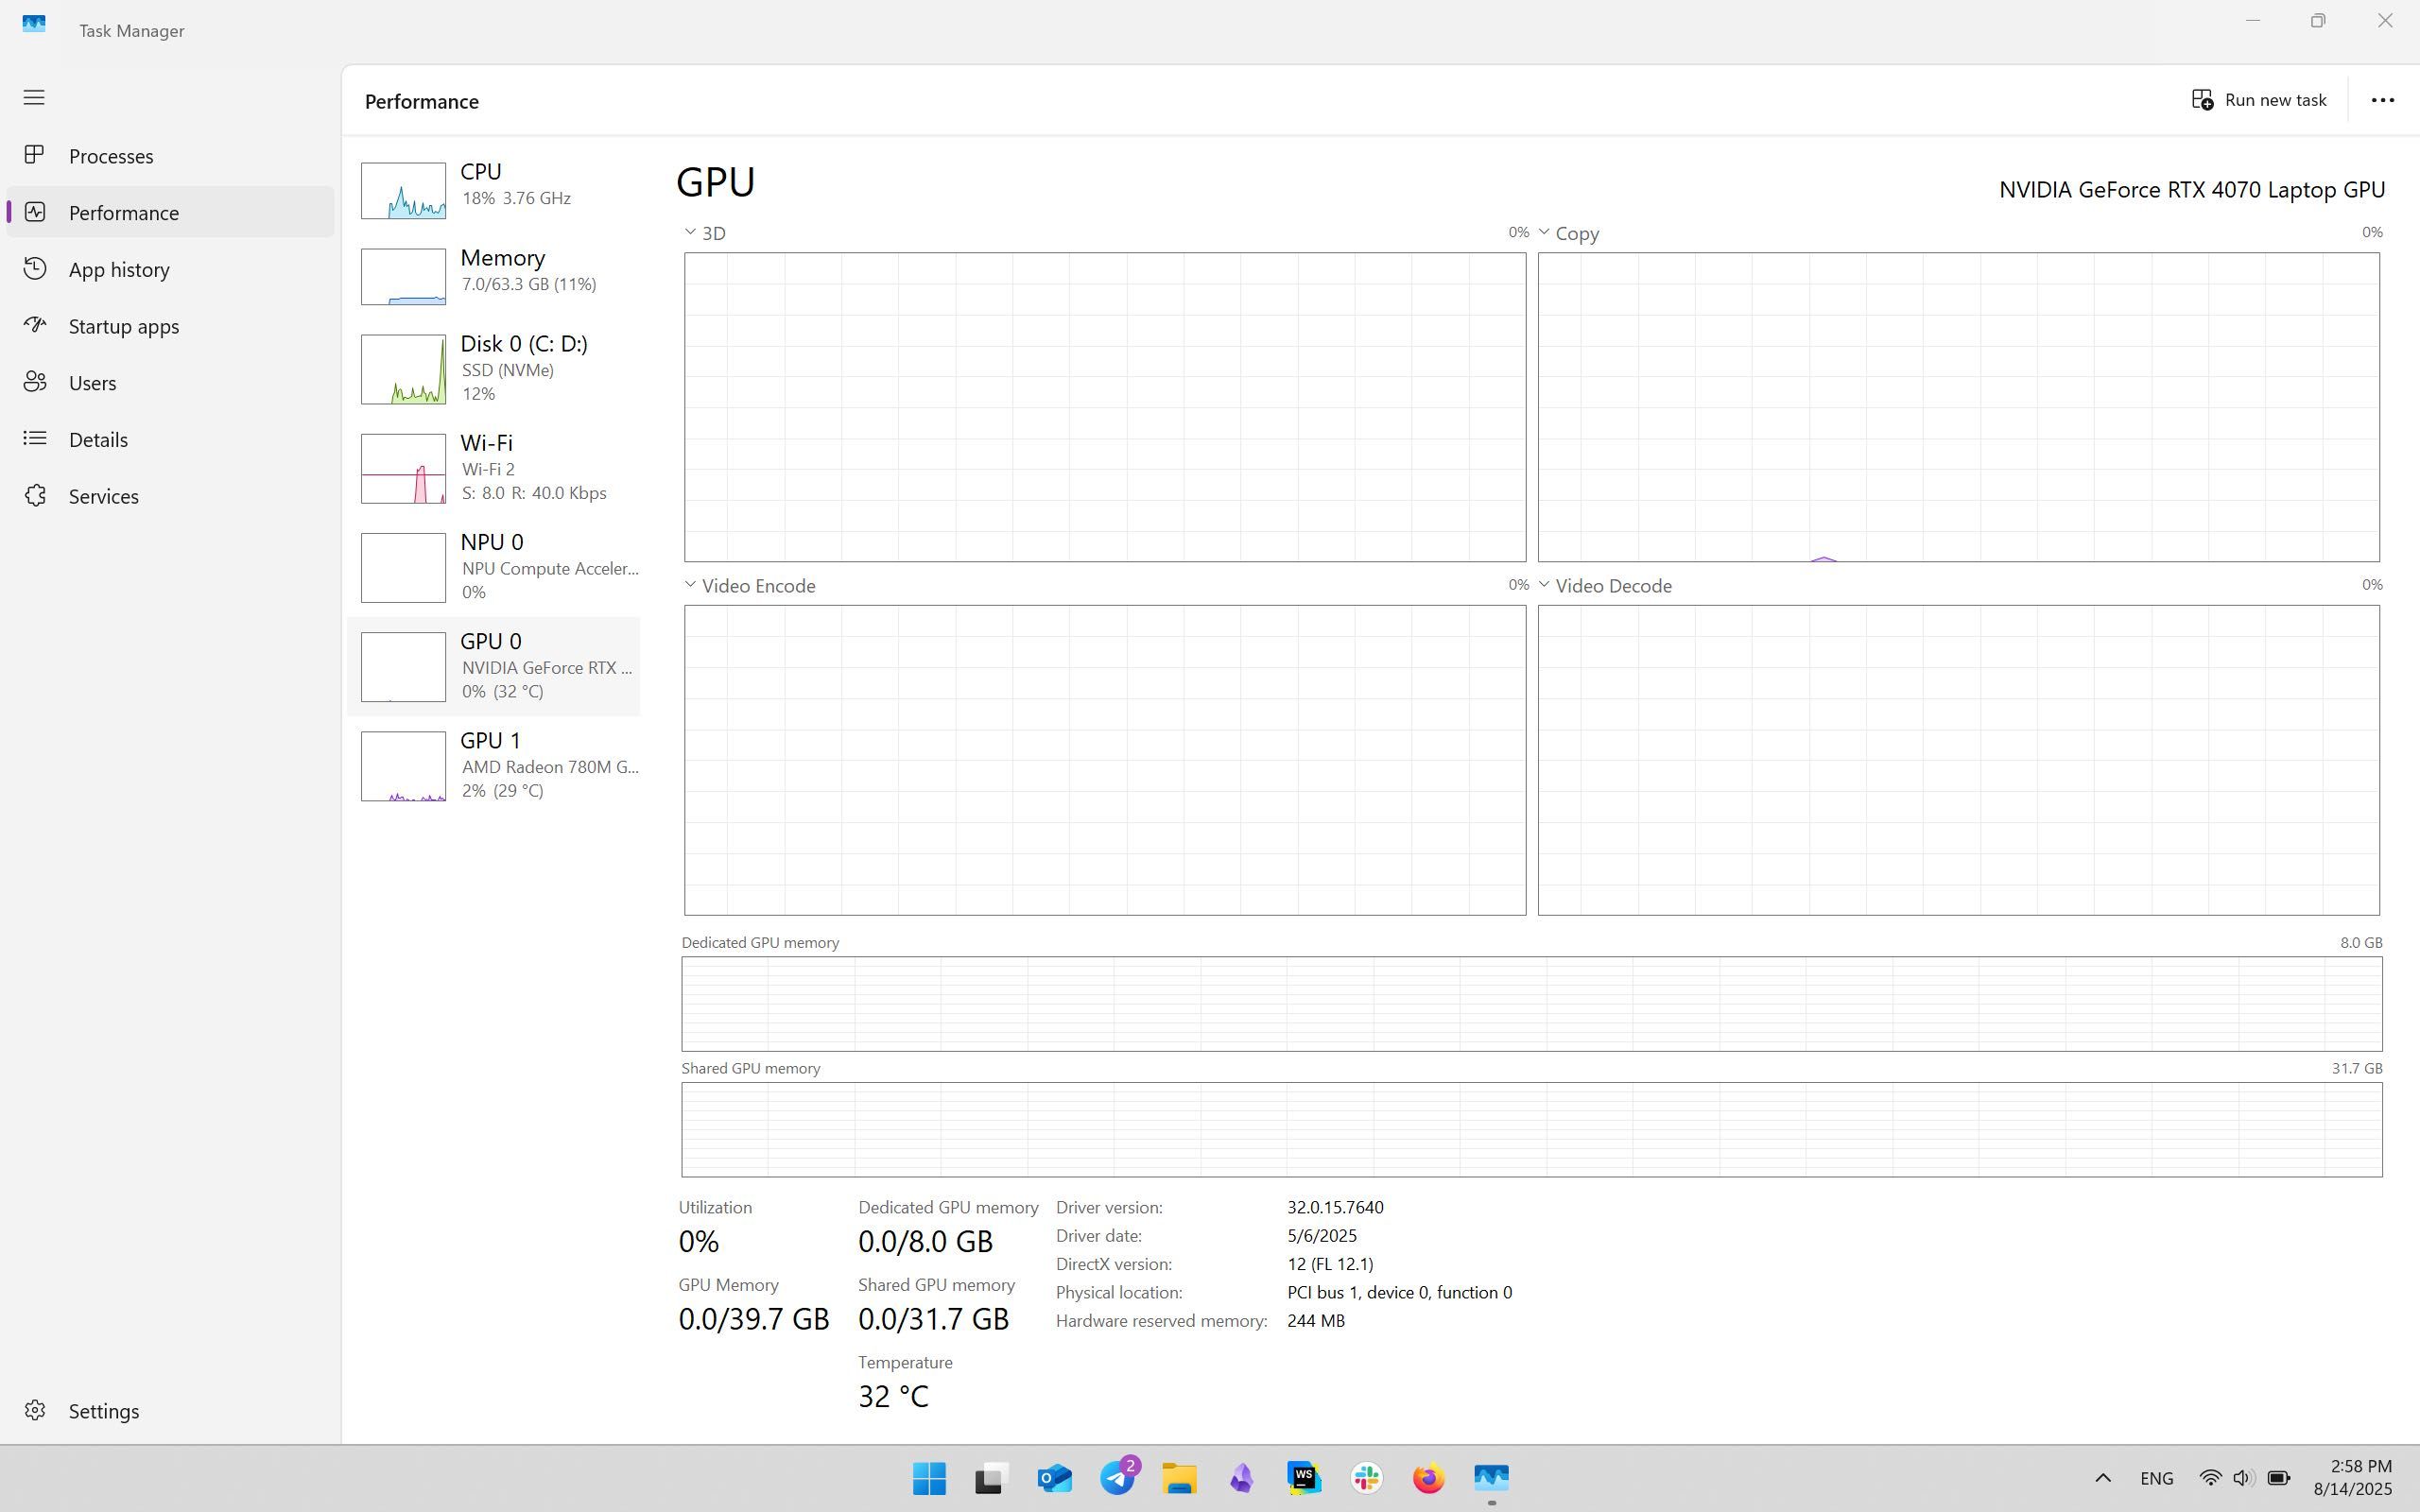Open Outlook from the taskbar

click(x=1054, y=1478)
